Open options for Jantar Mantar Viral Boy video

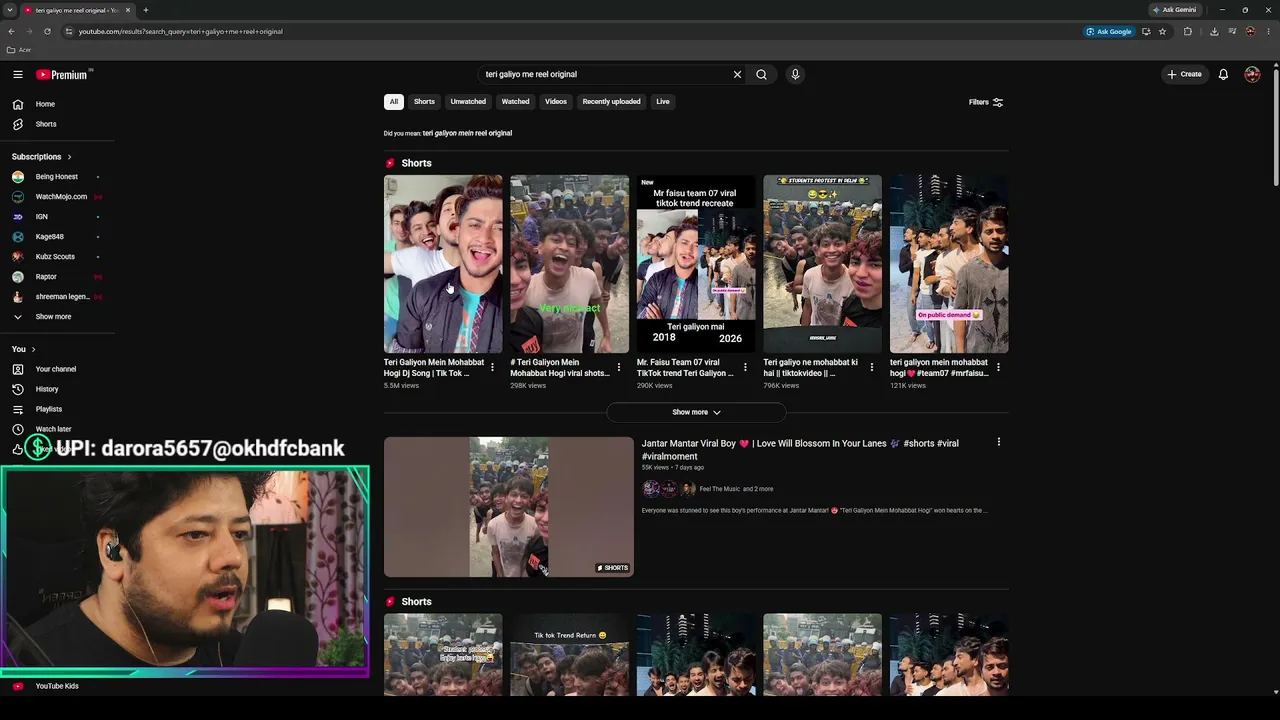click(998, 442)
